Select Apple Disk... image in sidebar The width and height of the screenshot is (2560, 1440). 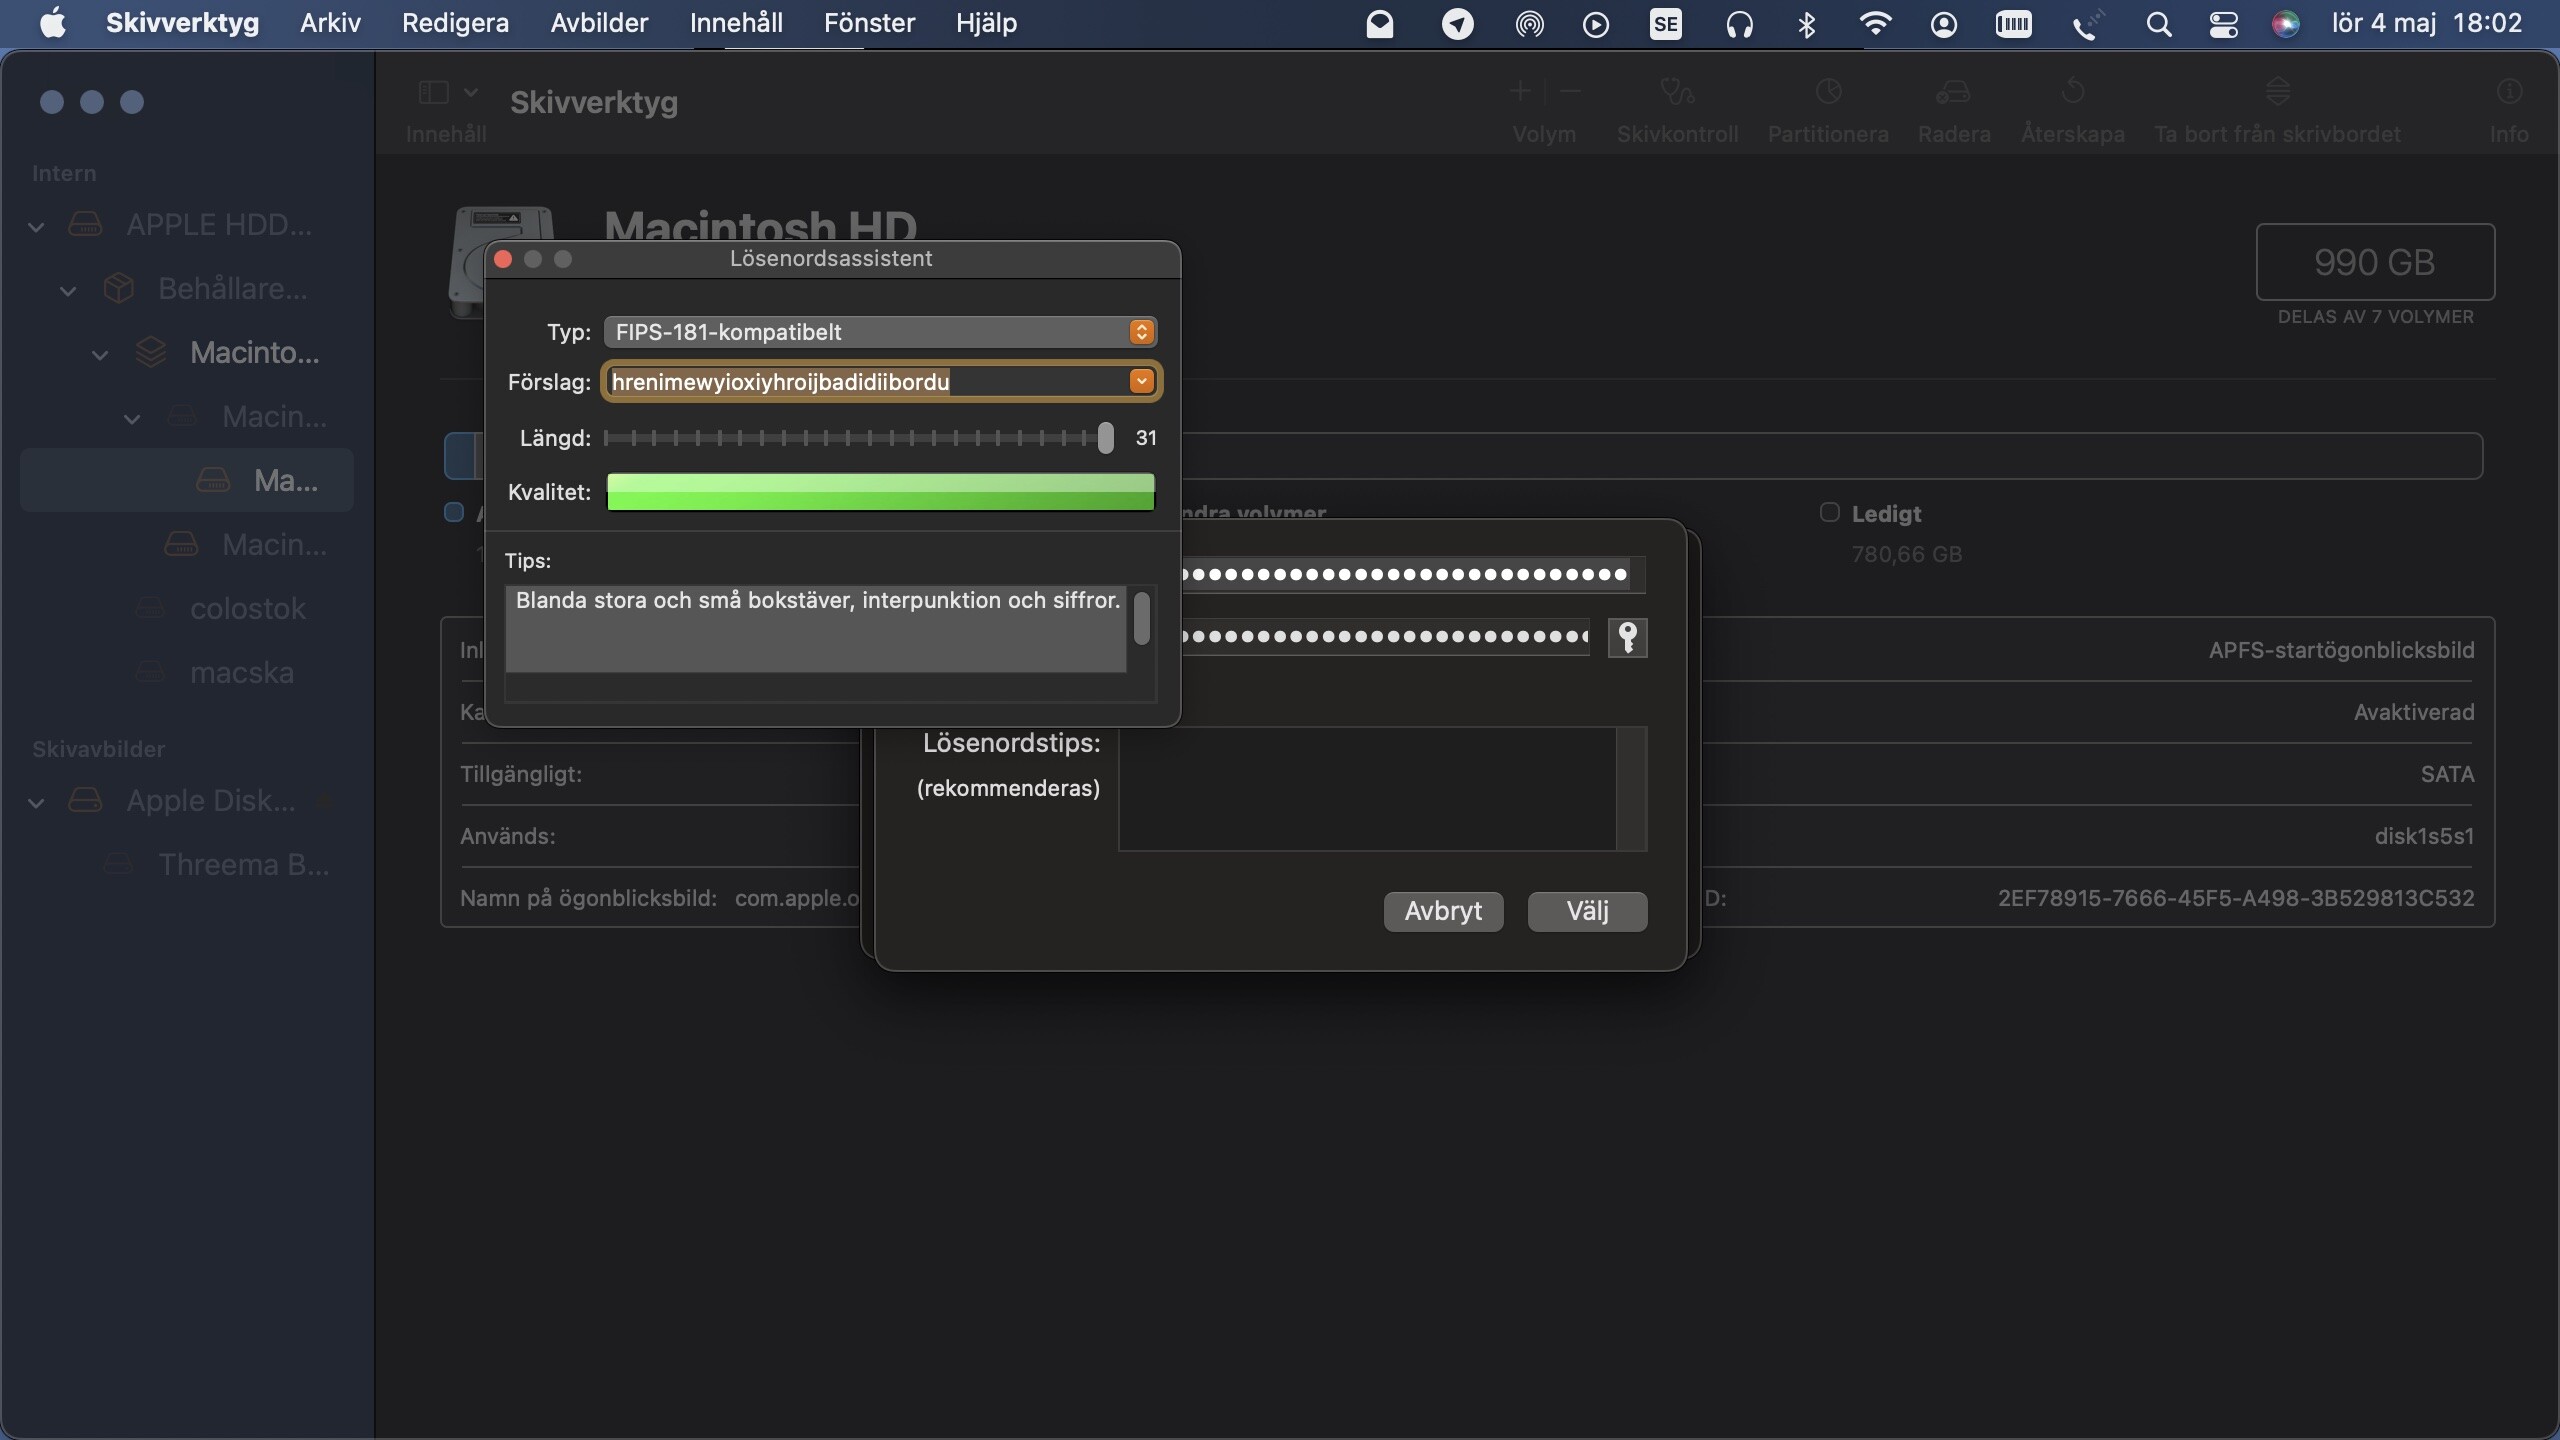pos(186,801)
